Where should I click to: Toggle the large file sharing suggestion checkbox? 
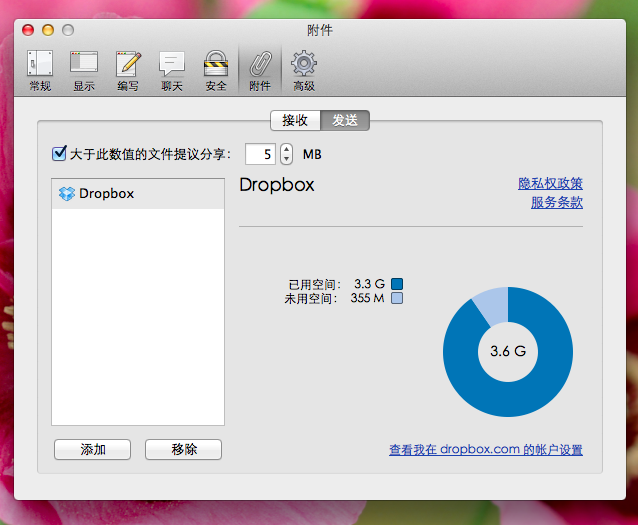click(59, 153)
